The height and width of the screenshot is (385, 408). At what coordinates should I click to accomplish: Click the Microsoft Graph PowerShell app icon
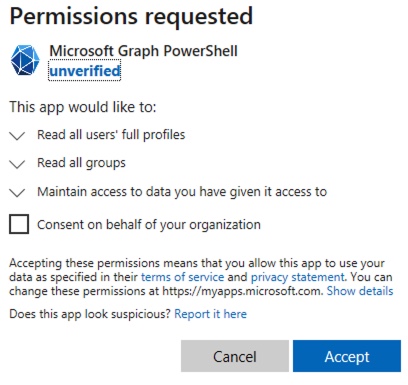pos(25,60)
